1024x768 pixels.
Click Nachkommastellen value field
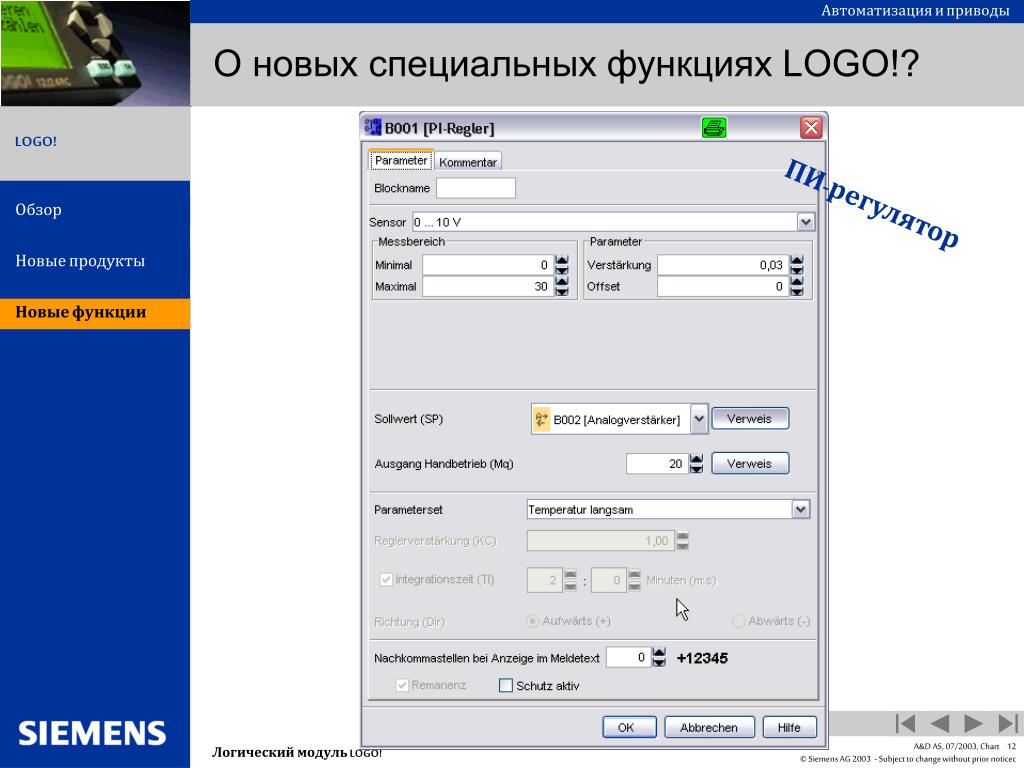click(628, 657)
